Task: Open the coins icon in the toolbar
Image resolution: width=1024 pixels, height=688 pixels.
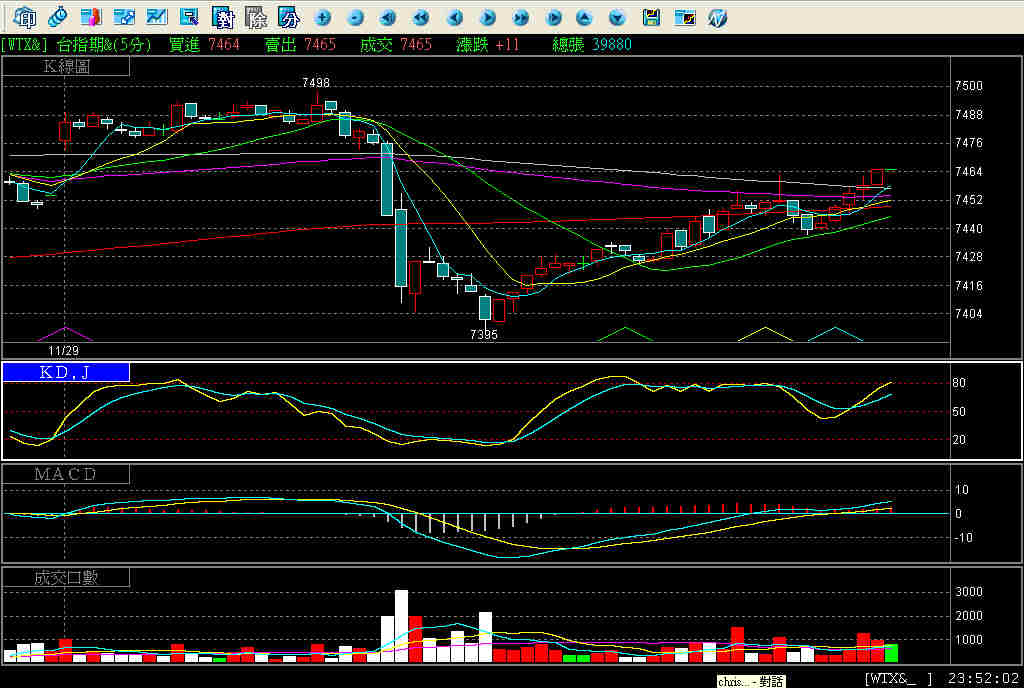Action: 57,18
